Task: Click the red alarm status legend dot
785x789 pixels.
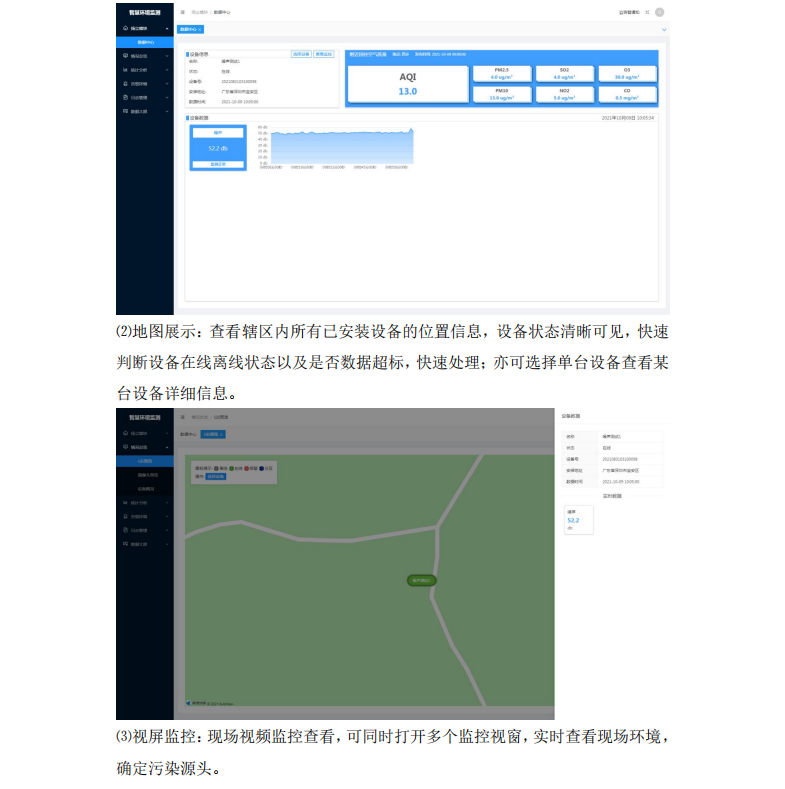Action: pyautogui.click(x=248, y=468)
